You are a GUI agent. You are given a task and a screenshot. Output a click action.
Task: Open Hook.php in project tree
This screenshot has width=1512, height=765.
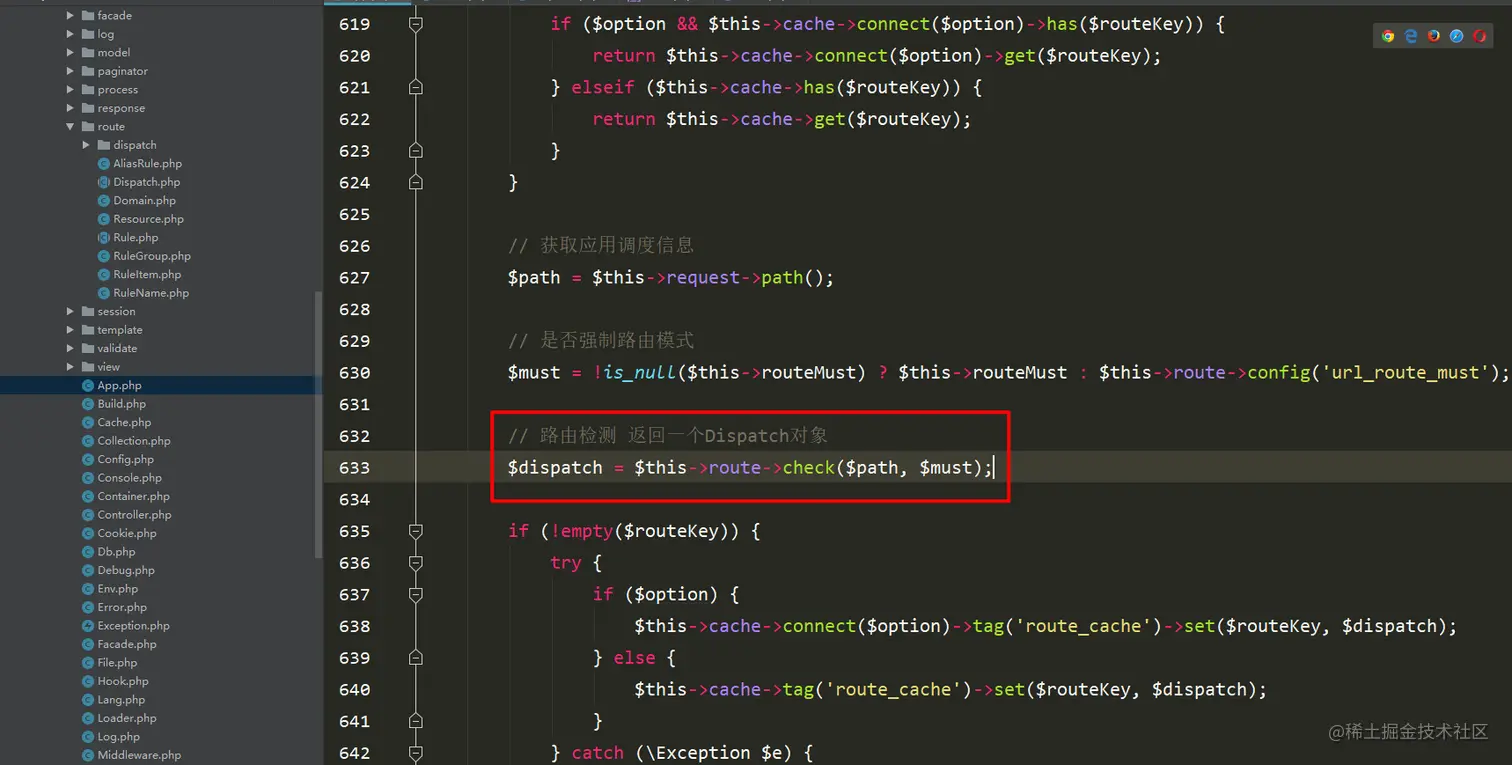pyautogui.click(x=122, y=682)
